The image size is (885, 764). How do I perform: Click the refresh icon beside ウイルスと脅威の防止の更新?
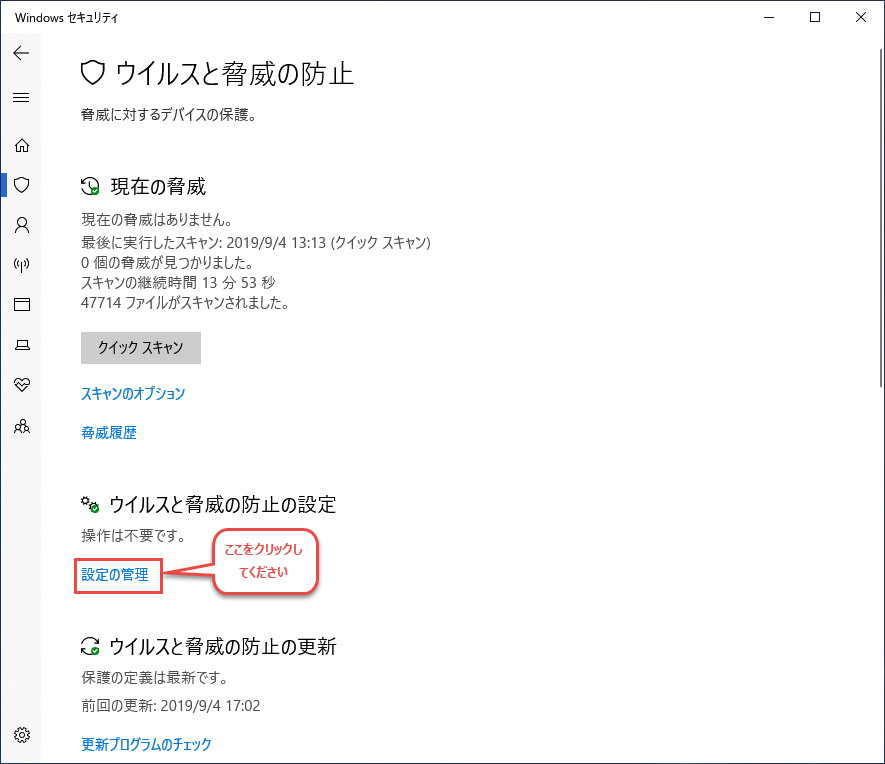tap(90, 647)
